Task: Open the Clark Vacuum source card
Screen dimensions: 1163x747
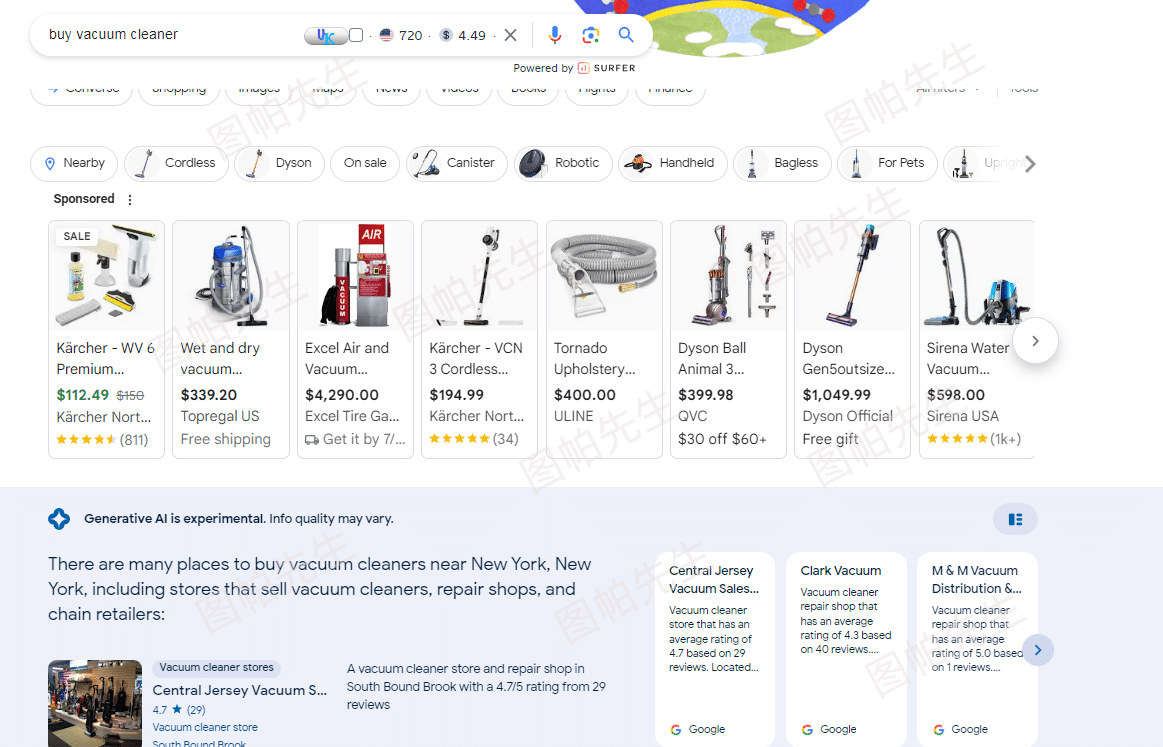Action: pyautogui.click(x=846, y=648)
